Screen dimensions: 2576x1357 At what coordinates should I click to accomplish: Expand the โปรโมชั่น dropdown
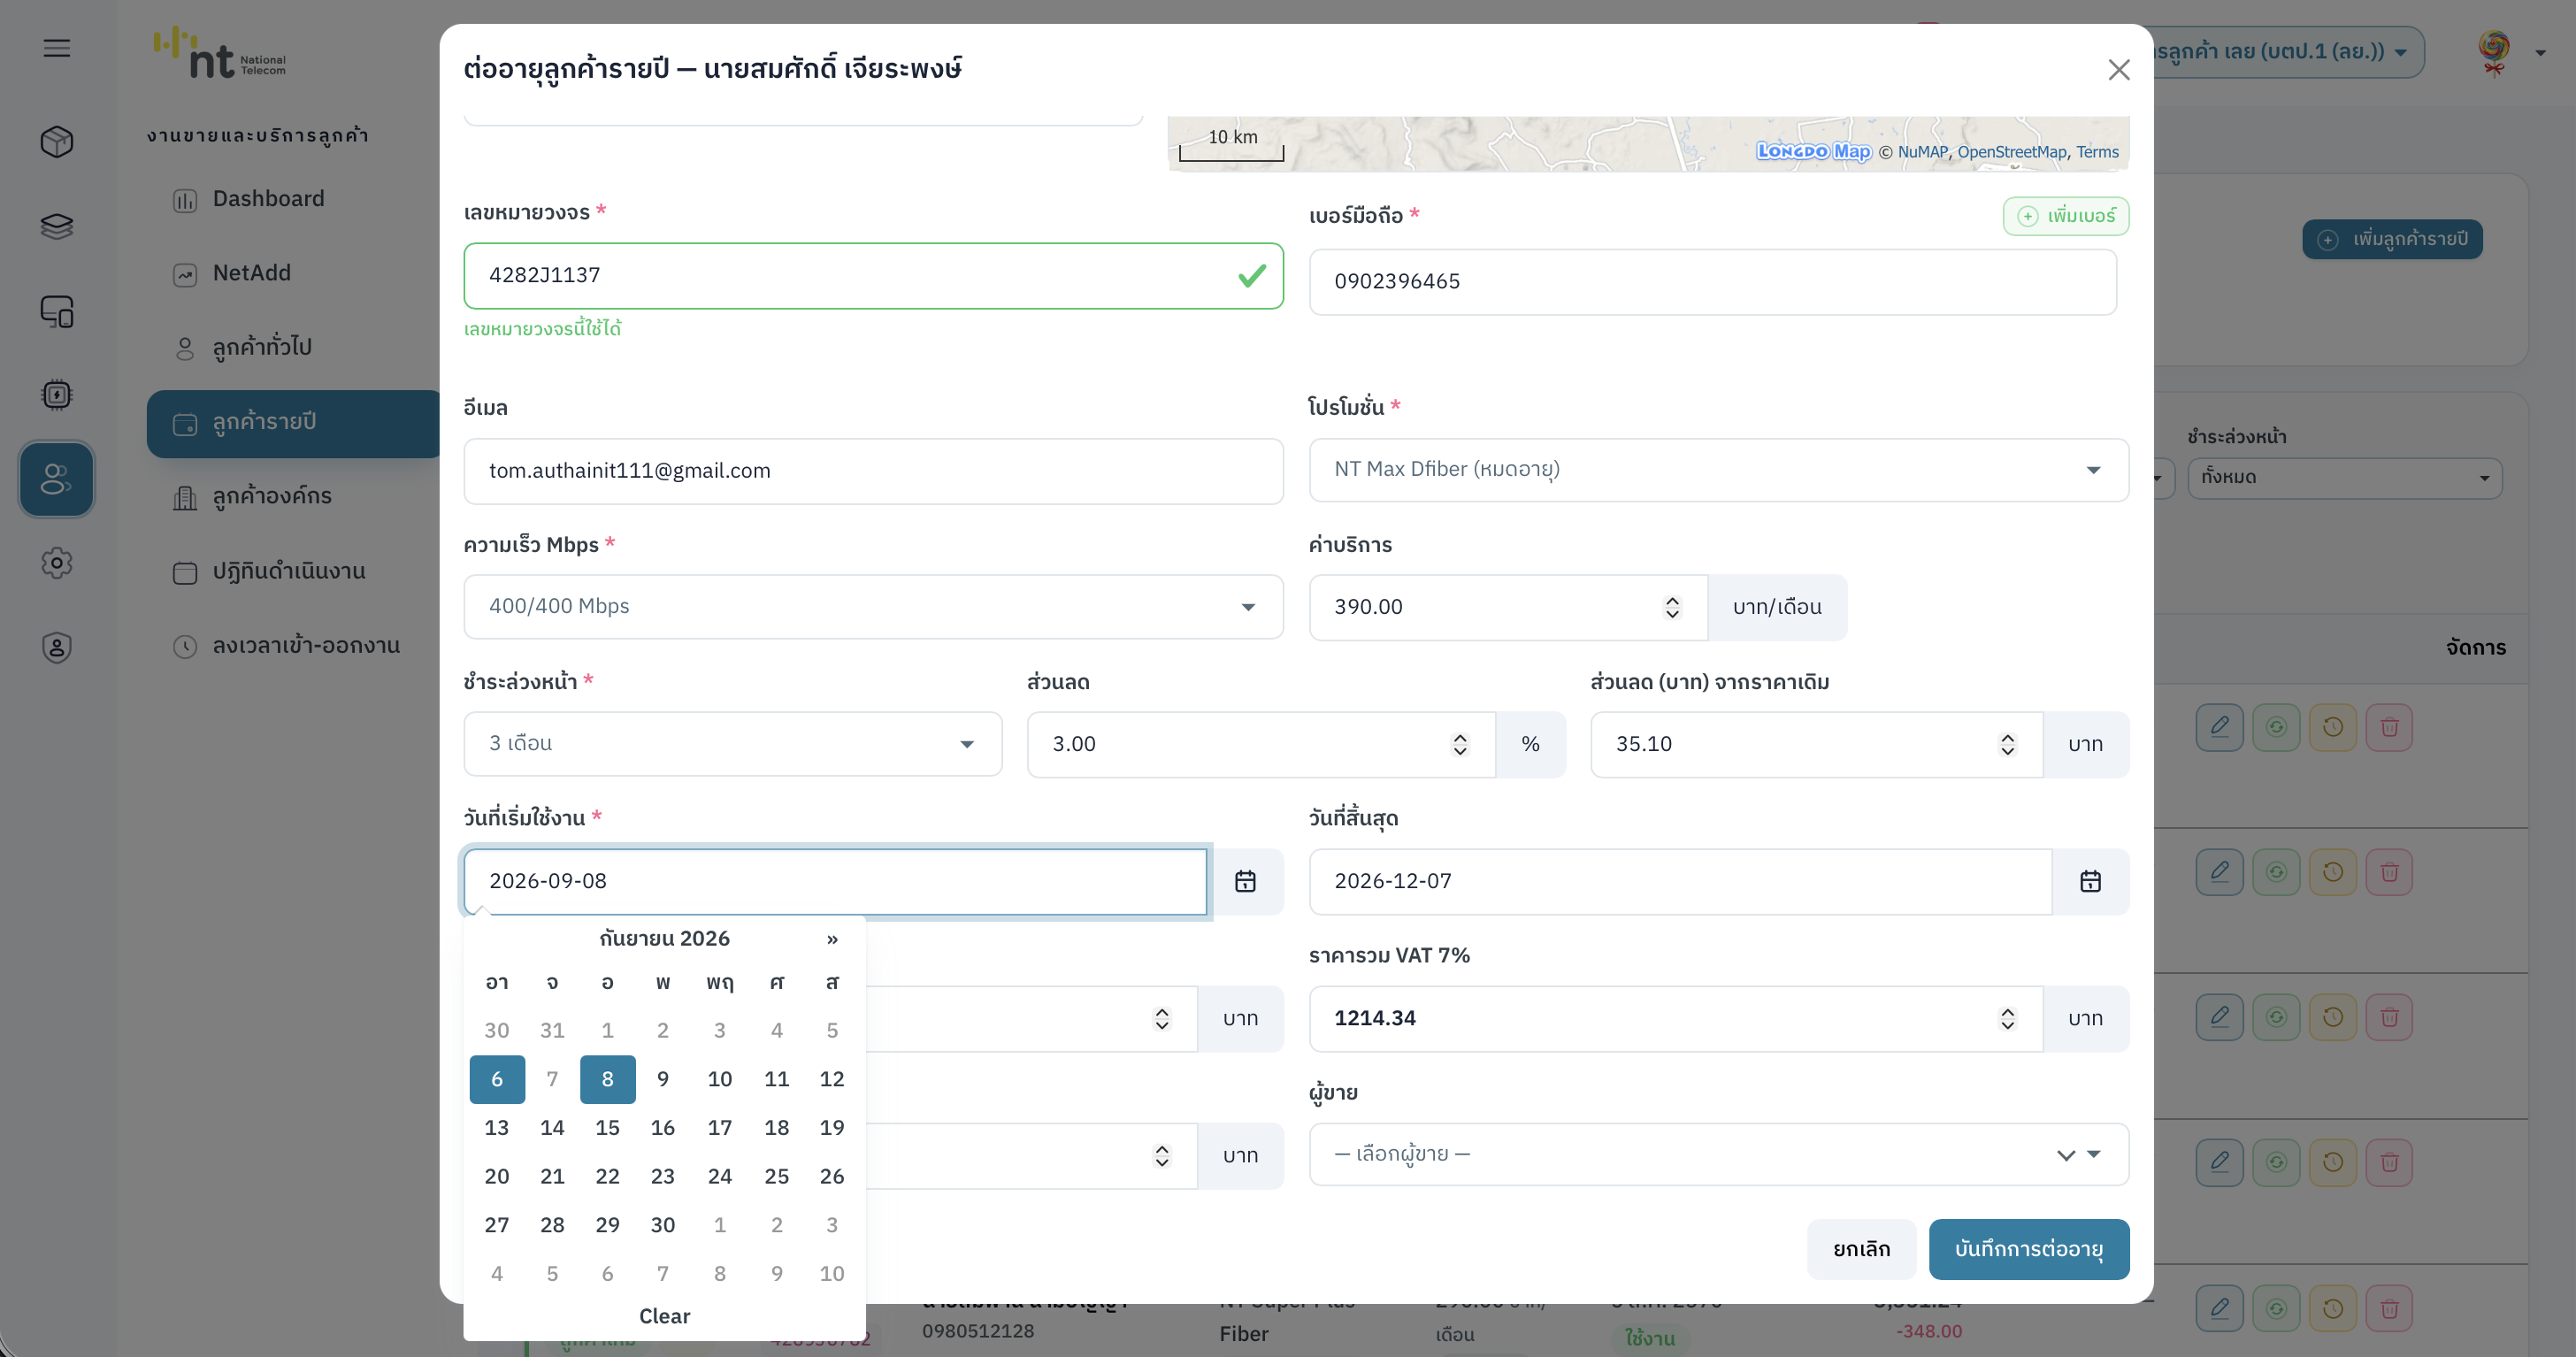pyautogui.click(x=1718, y=470)
